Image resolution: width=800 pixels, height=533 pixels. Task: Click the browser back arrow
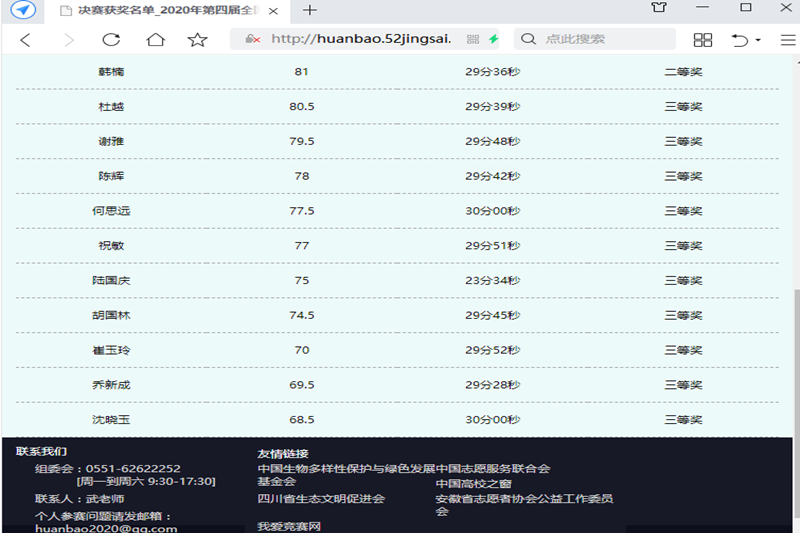coord(26,40)
